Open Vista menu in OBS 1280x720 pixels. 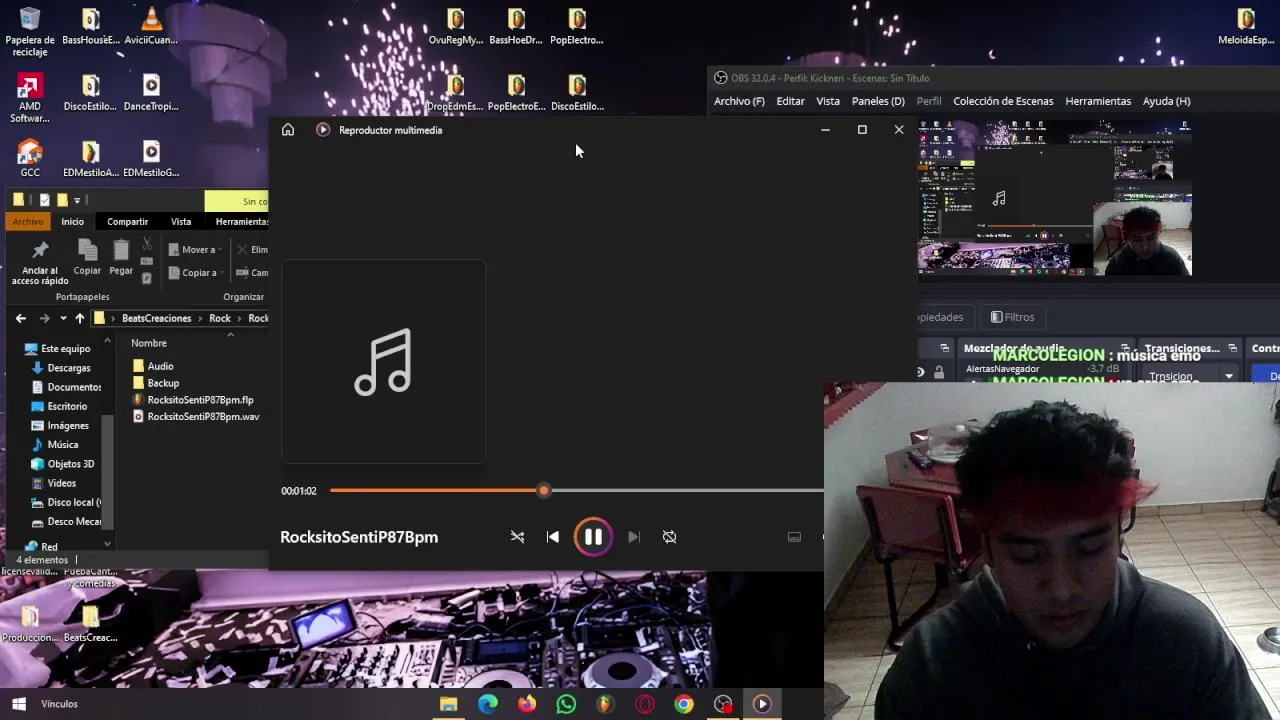pos(828,101)
